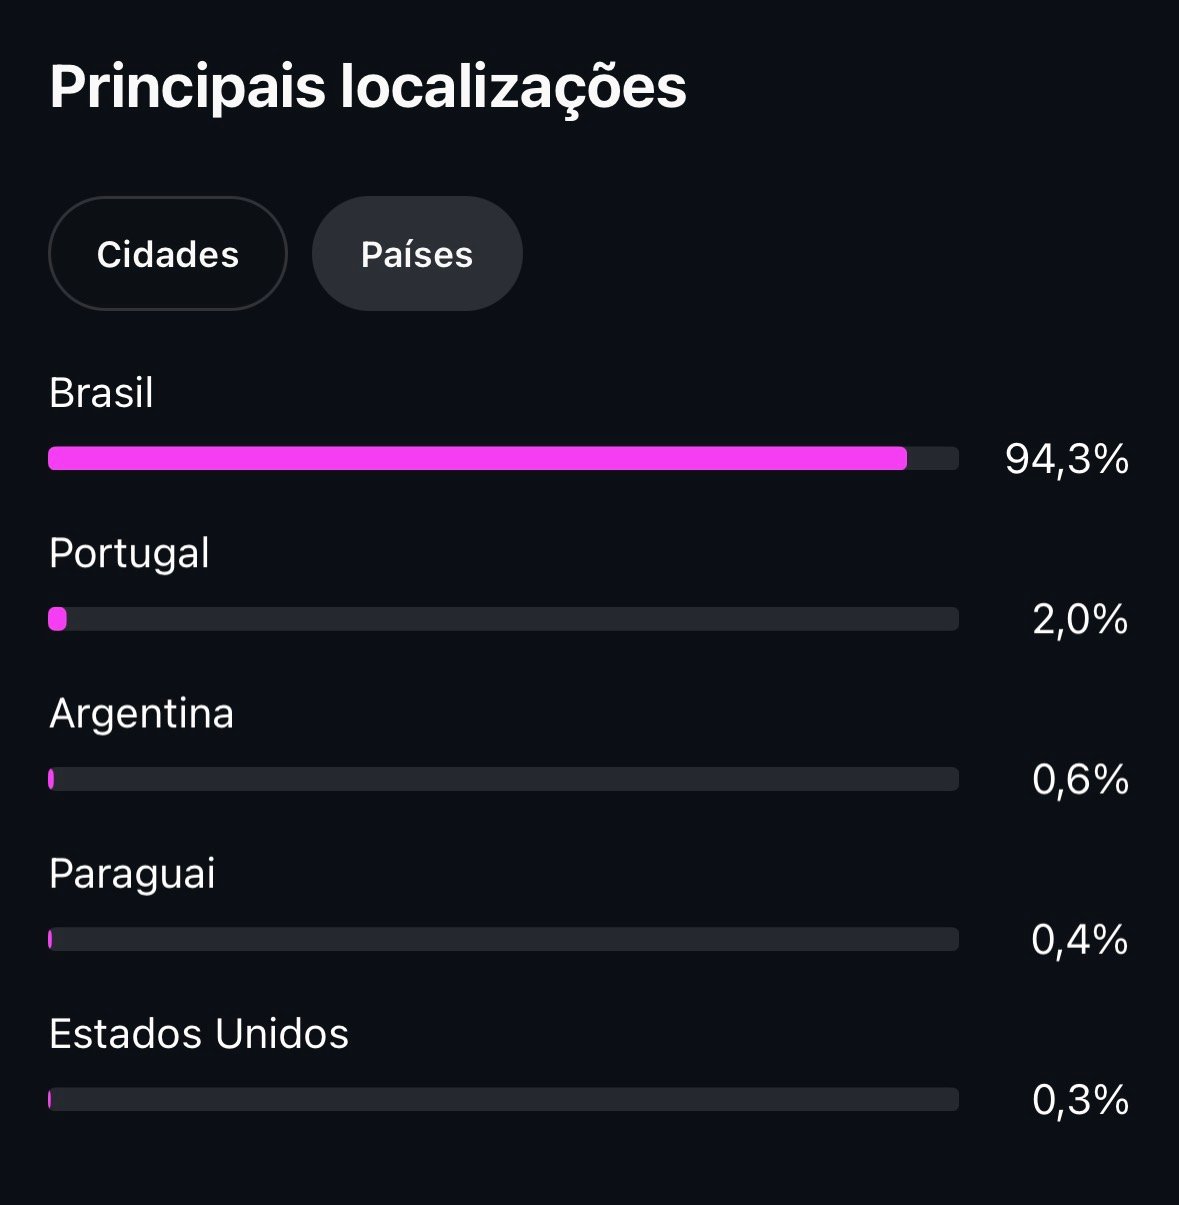Click the pink filled dot of Portugal bar
This screenshot has width=1179, height=1205.
(x=58, y=619)
